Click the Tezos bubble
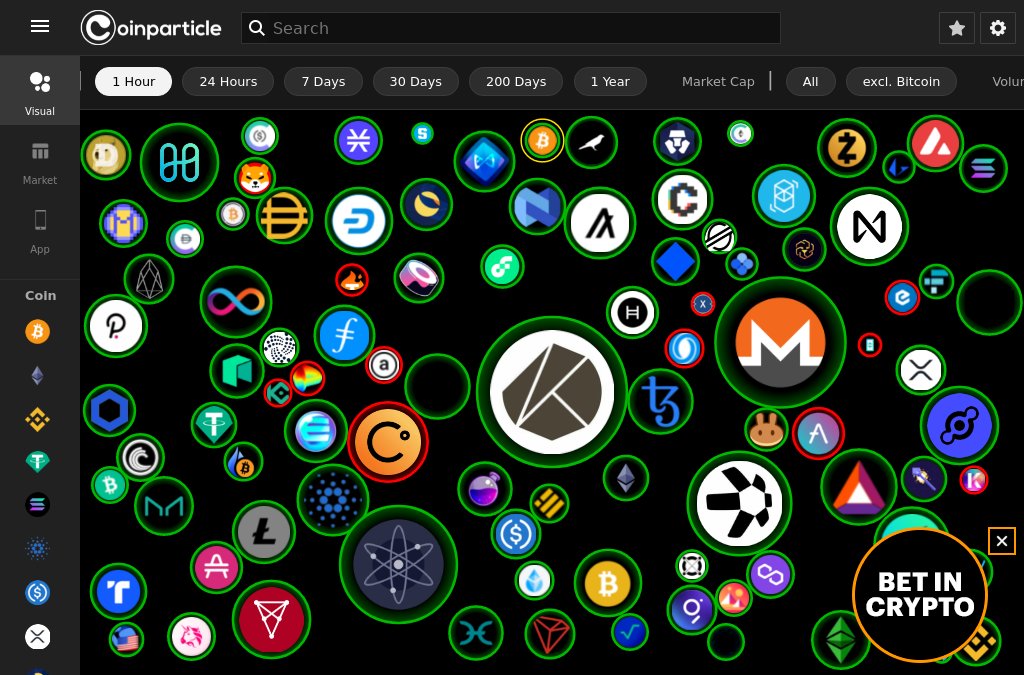Image resolution: width=1024 pixels, height=675 pixels. point(660,401)
